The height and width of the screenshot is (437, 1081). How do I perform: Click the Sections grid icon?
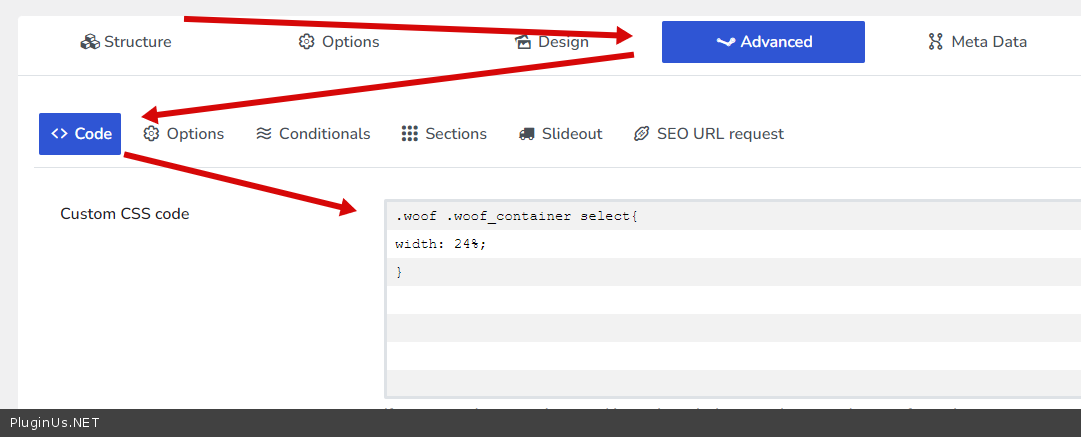pos(410,134)
